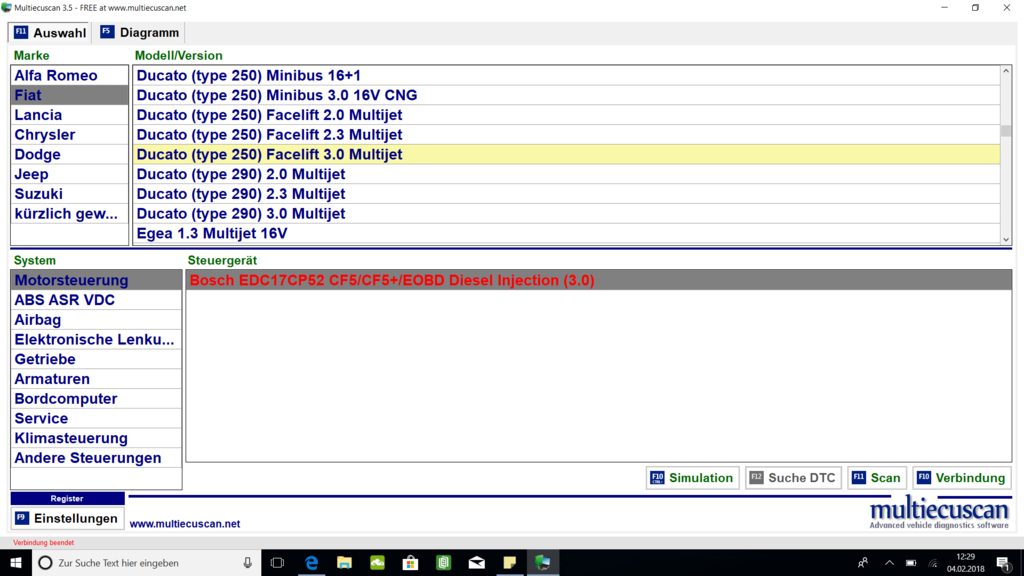Choose the Jeep brand

[69, 174]
